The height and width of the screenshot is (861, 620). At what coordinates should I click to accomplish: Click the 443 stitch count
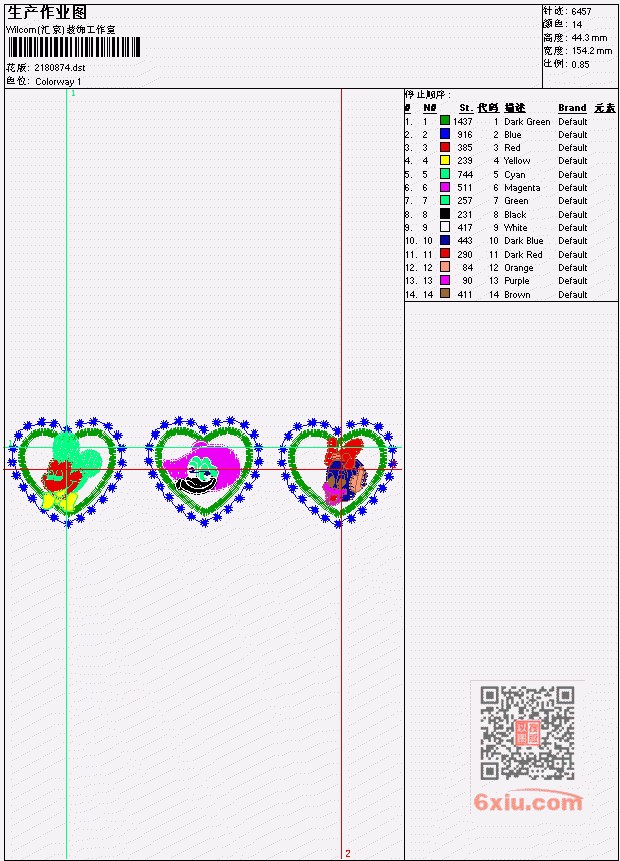coord(465,241)
